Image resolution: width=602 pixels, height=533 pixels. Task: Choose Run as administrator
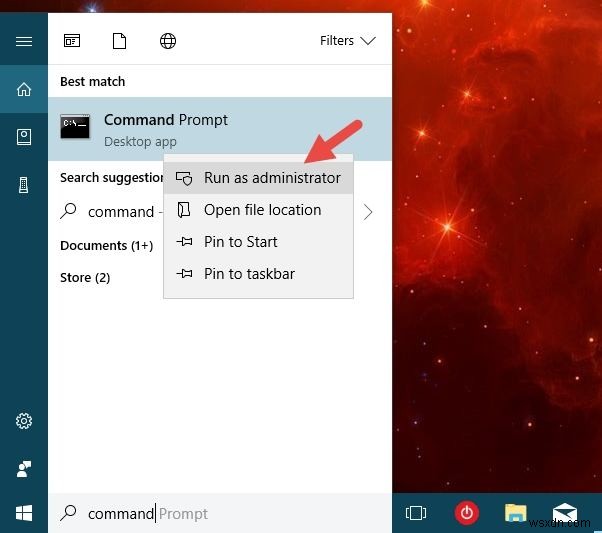click(258, 178)
